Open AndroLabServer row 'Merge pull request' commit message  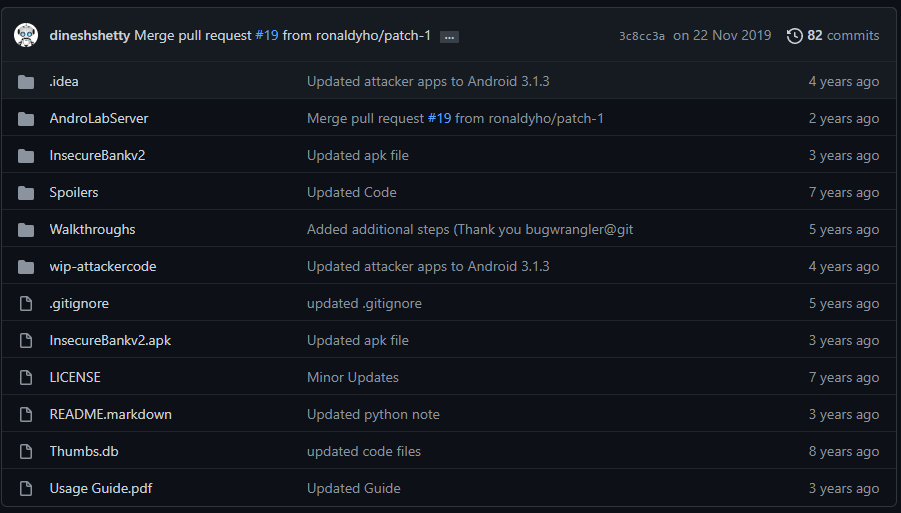coord(365,119)
